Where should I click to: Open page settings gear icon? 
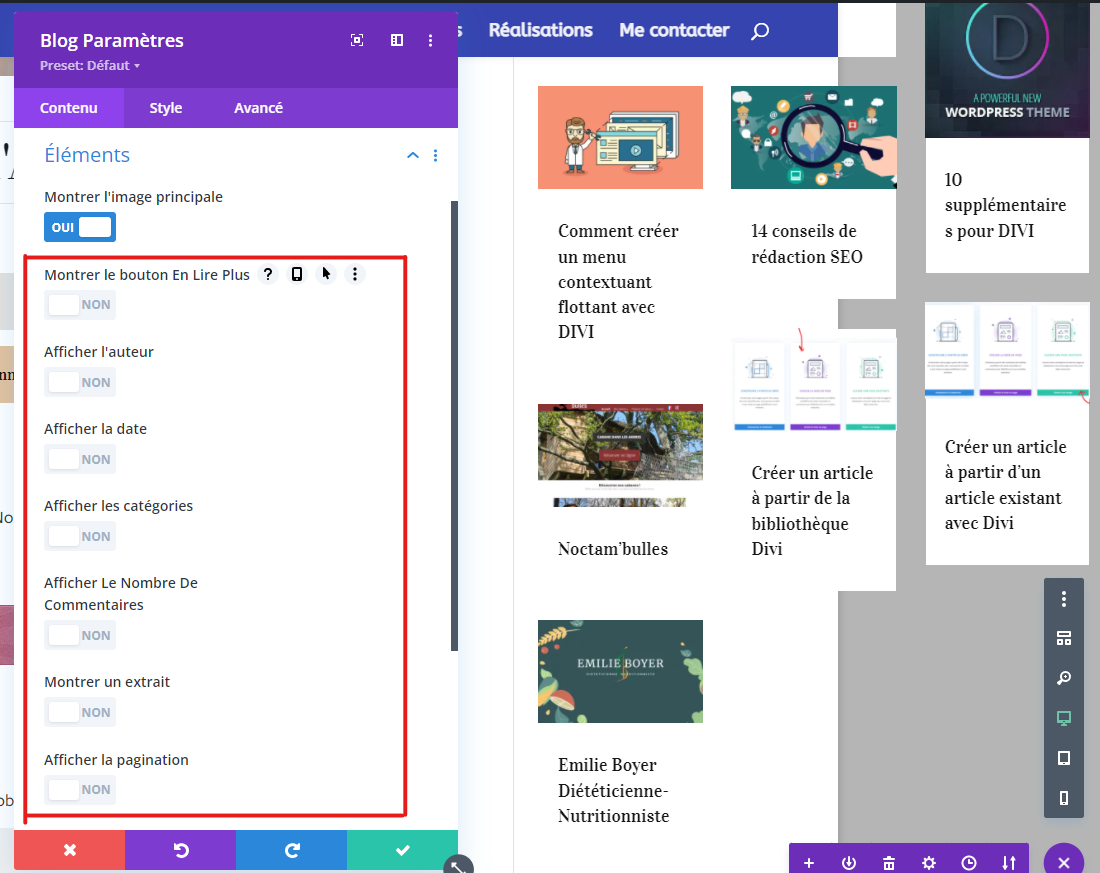tap(929, 863)
